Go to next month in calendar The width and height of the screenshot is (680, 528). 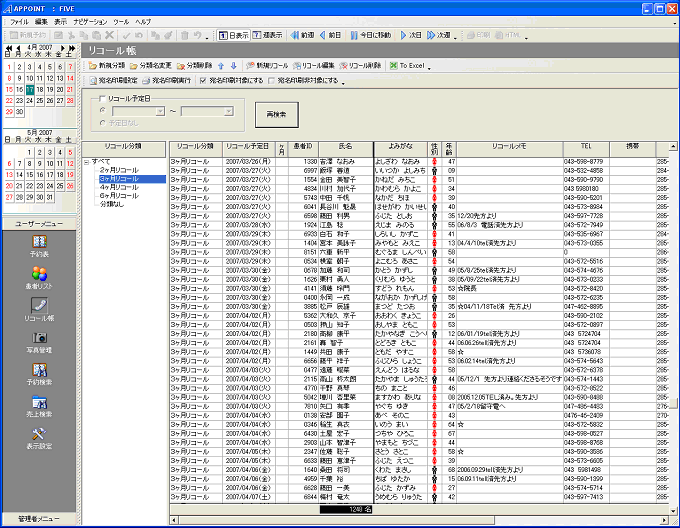click(x=62, y=48)
